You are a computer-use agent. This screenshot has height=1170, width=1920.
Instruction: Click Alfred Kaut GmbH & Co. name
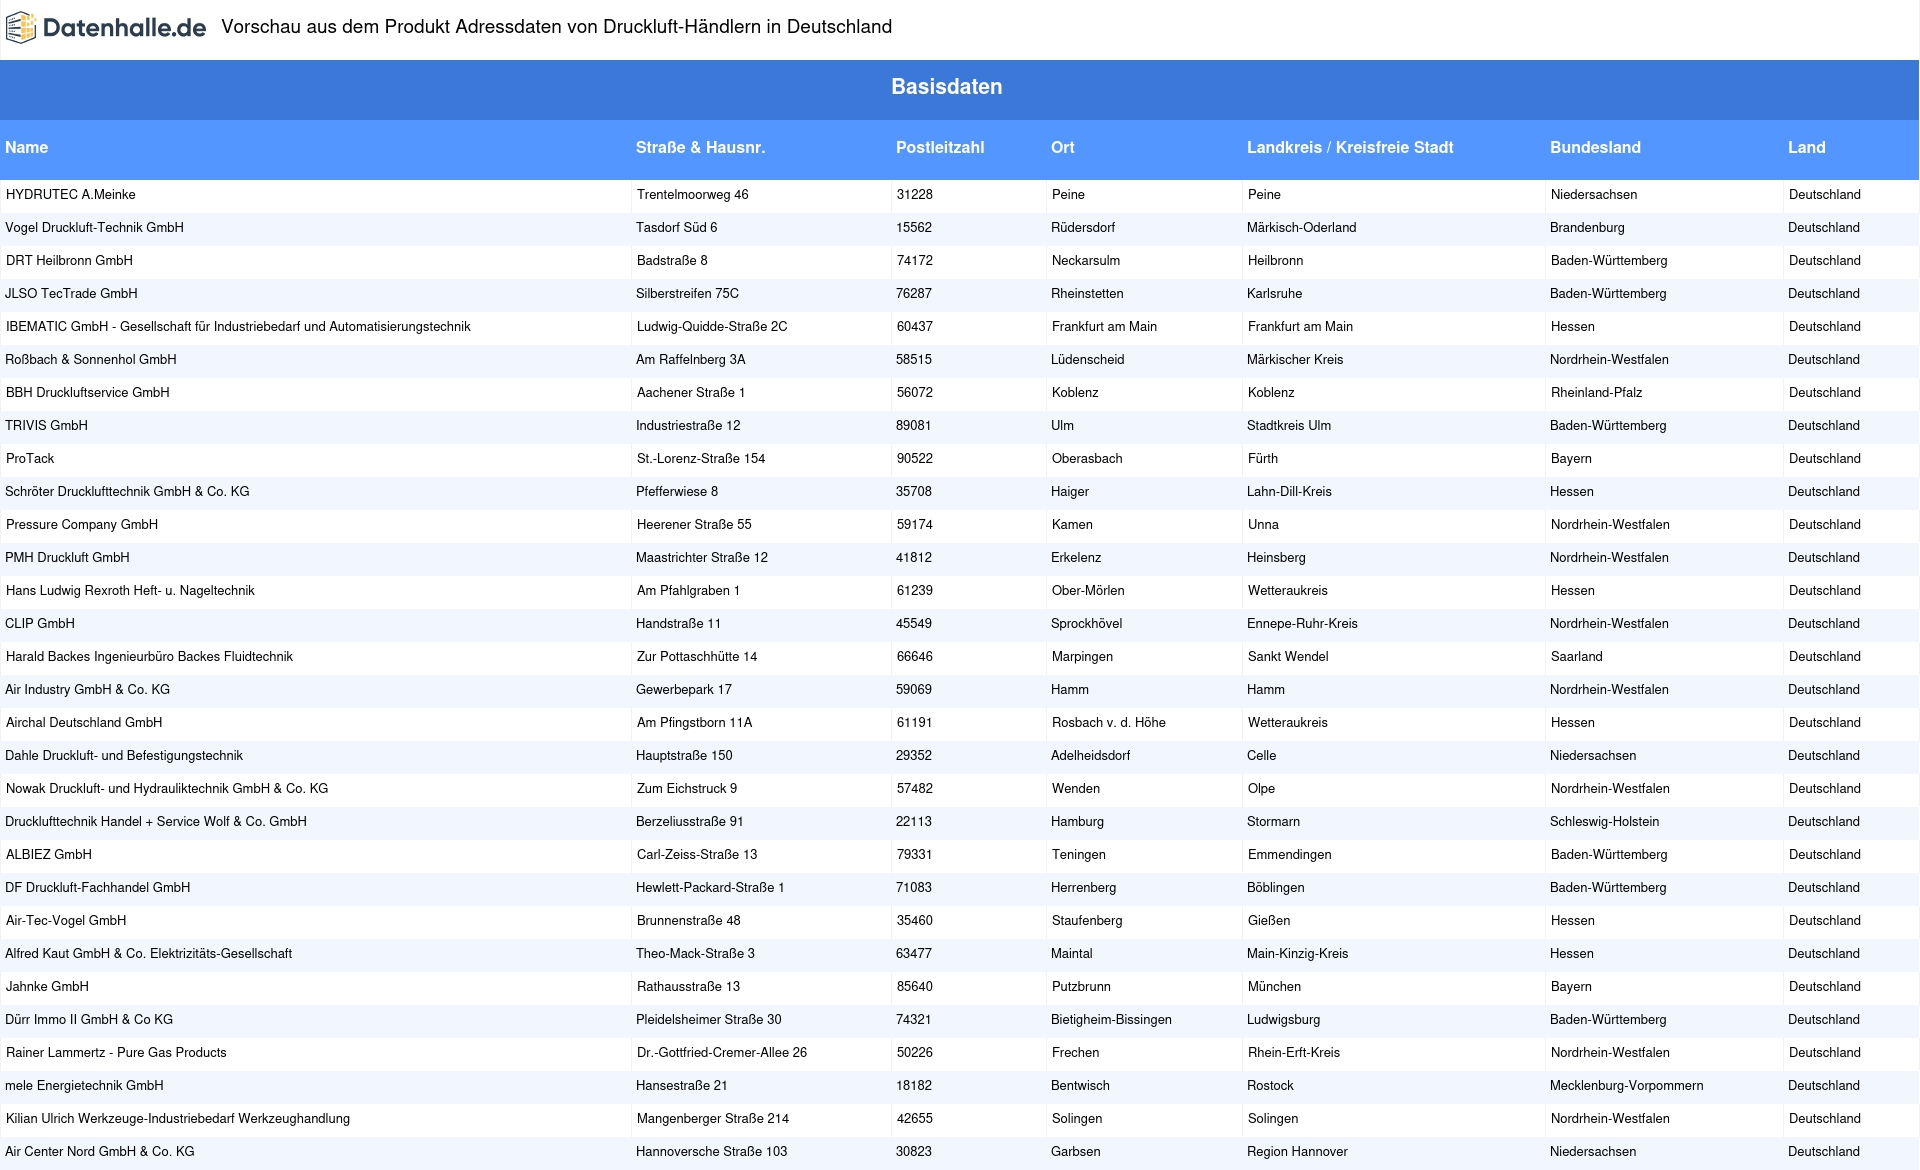click(x=148, y=954)
